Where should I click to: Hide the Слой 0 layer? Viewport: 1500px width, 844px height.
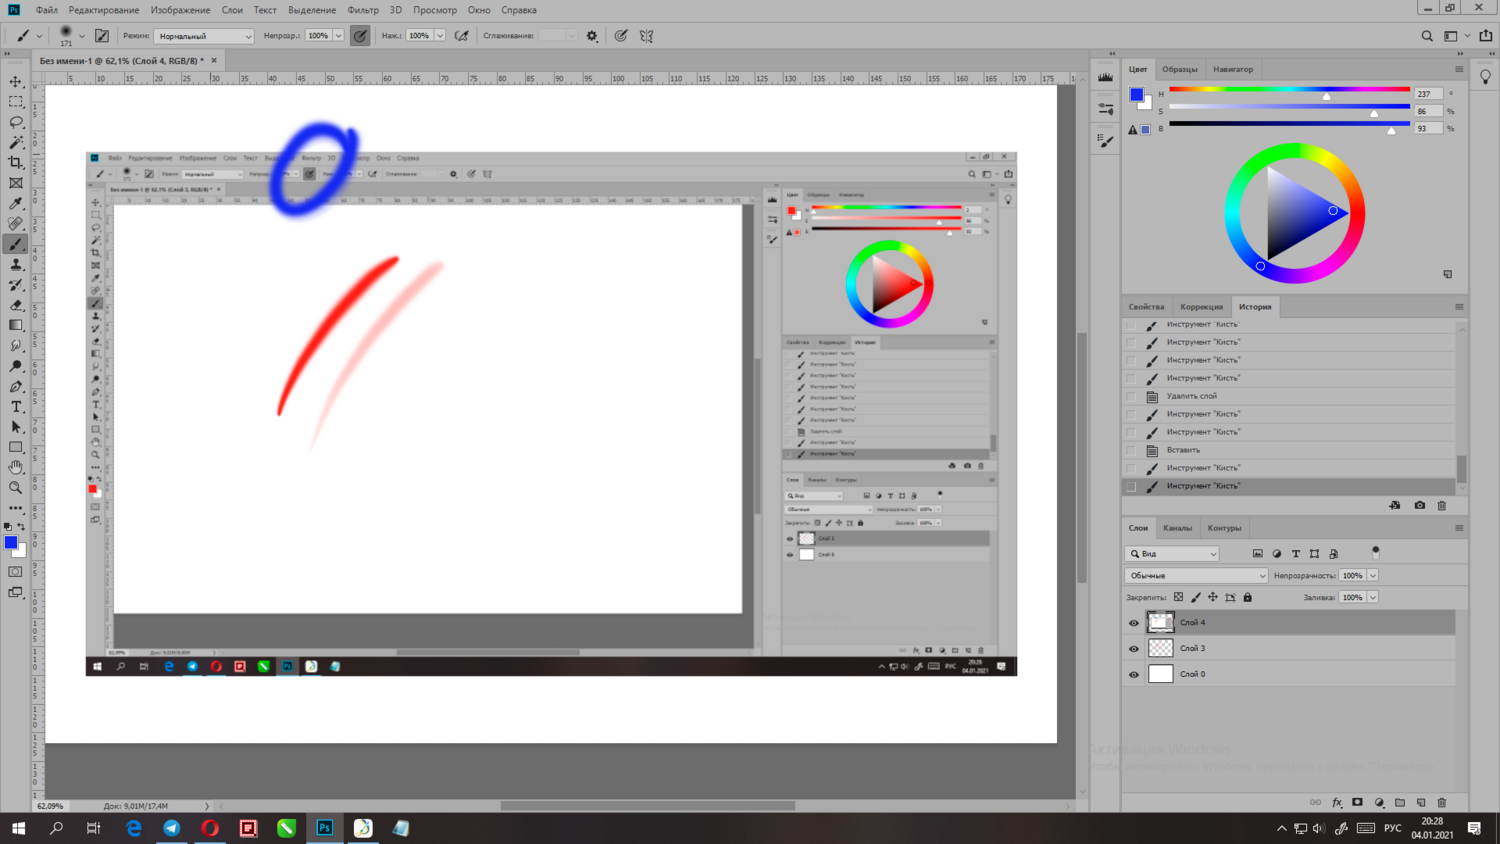1134,675
